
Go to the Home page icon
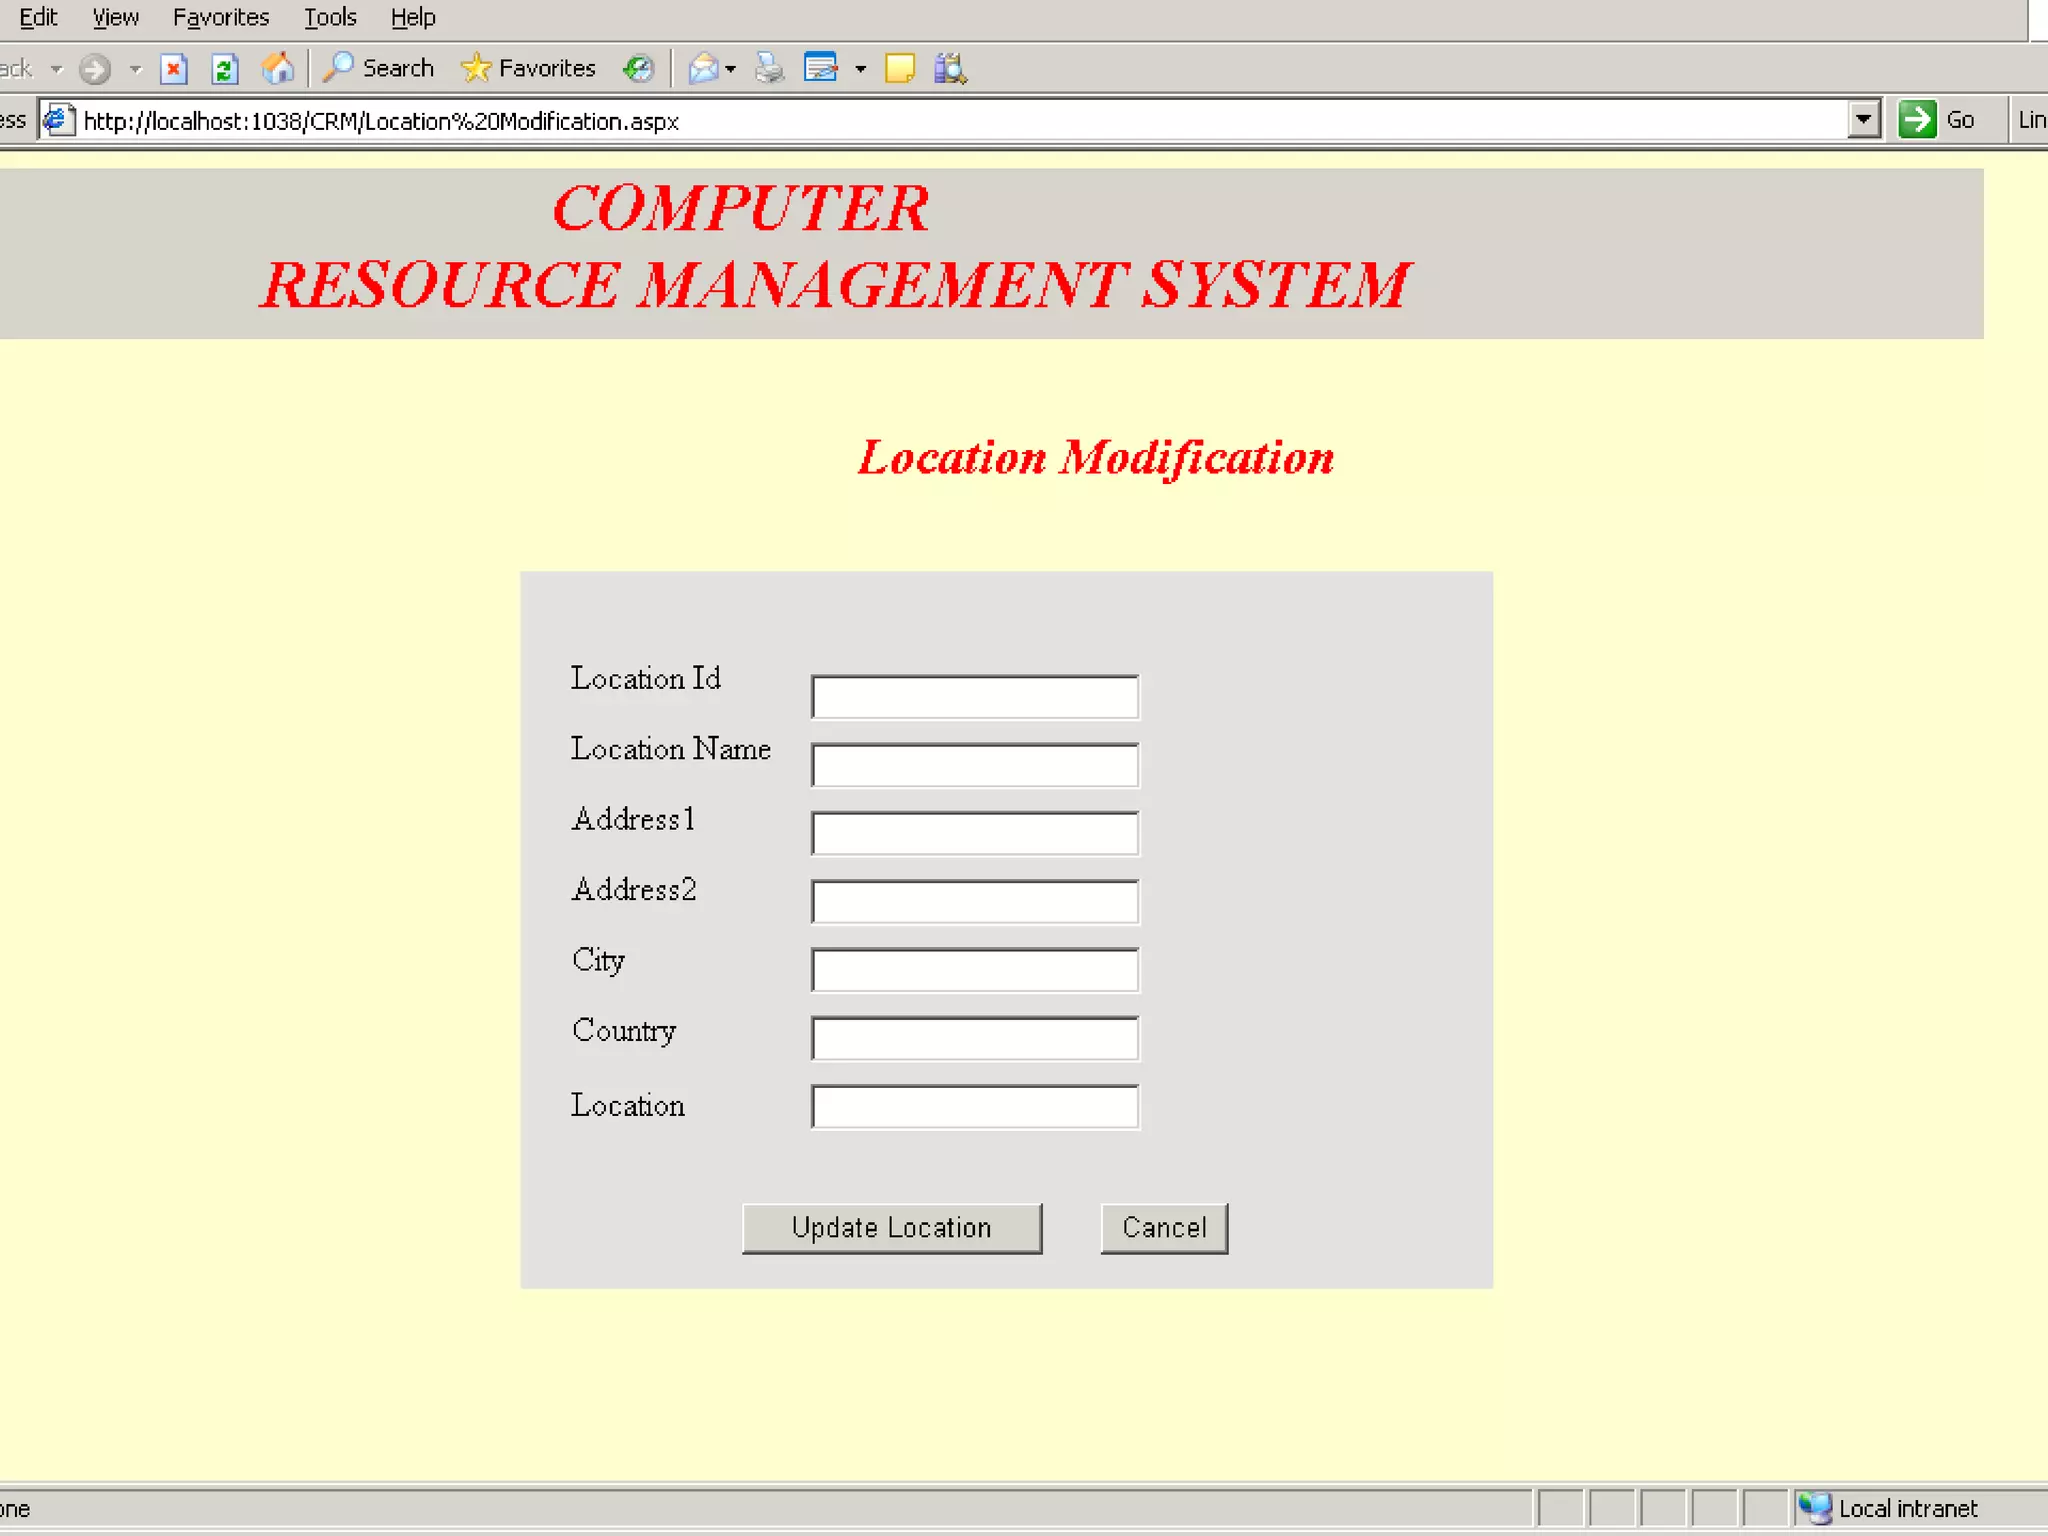click(278, 69)
